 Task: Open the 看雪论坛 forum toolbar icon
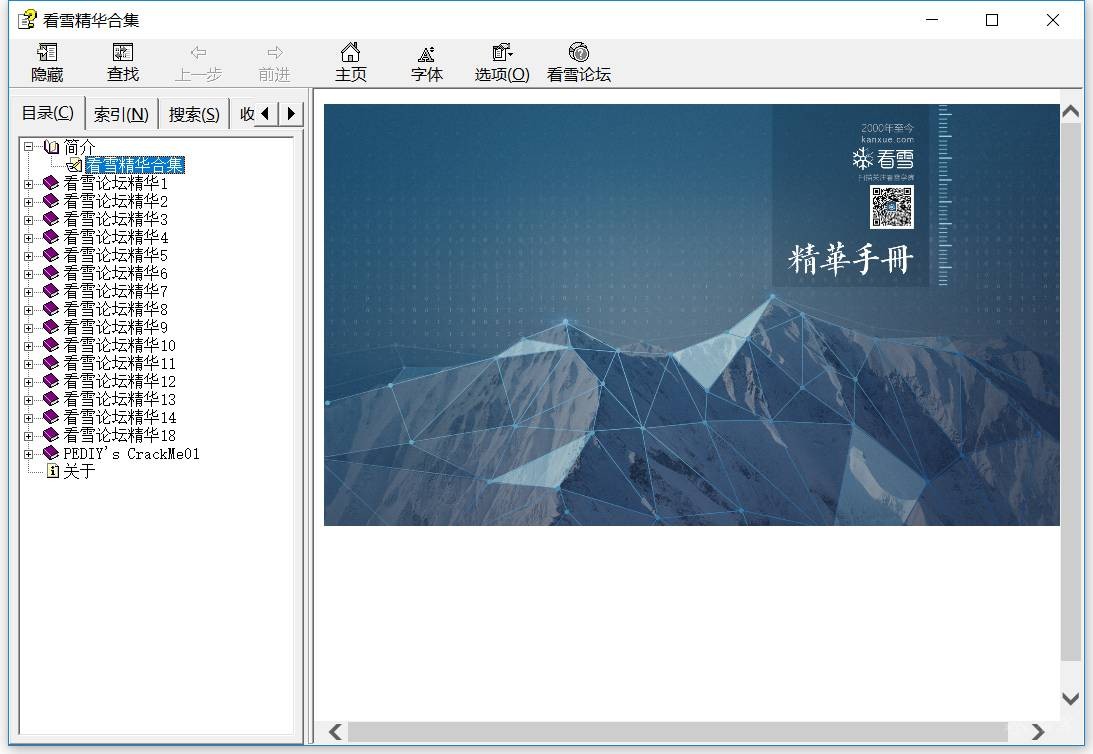tap(579, 53)
